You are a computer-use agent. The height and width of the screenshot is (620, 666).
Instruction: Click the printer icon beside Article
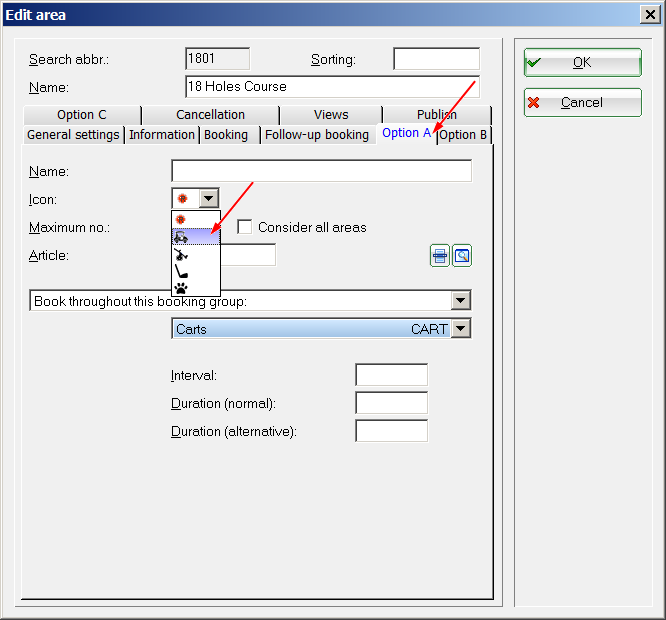point(440,256)
